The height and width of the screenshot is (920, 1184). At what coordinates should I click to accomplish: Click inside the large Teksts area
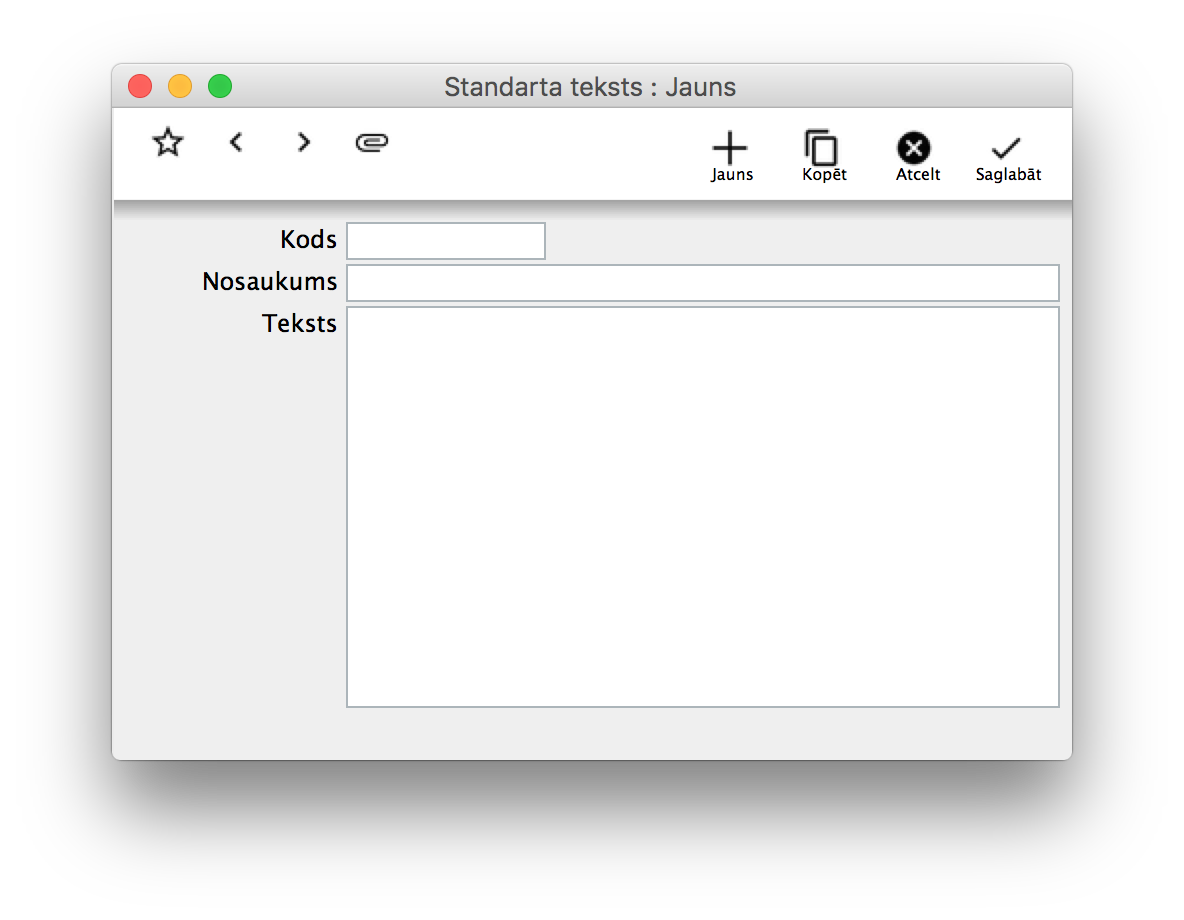[702, 507]
